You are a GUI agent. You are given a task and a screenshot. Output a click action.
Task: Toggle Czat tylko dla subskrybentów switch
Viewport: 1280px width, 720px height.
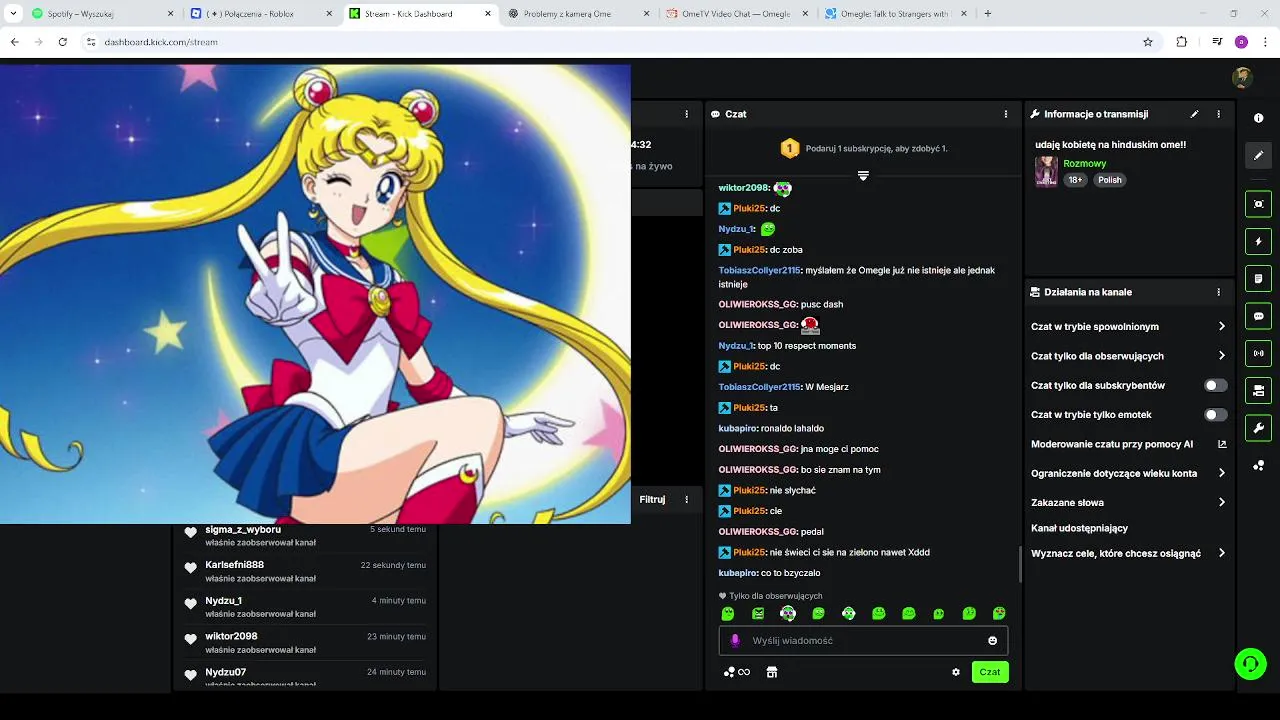click(1215, 385)
